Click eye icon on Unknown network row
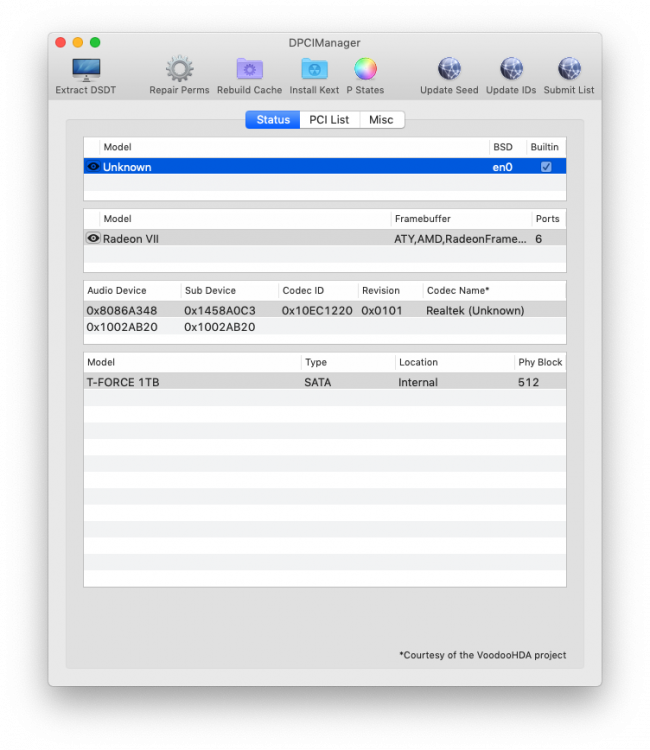The height and width of the screenshot is (750, 650). click(93, 166)
